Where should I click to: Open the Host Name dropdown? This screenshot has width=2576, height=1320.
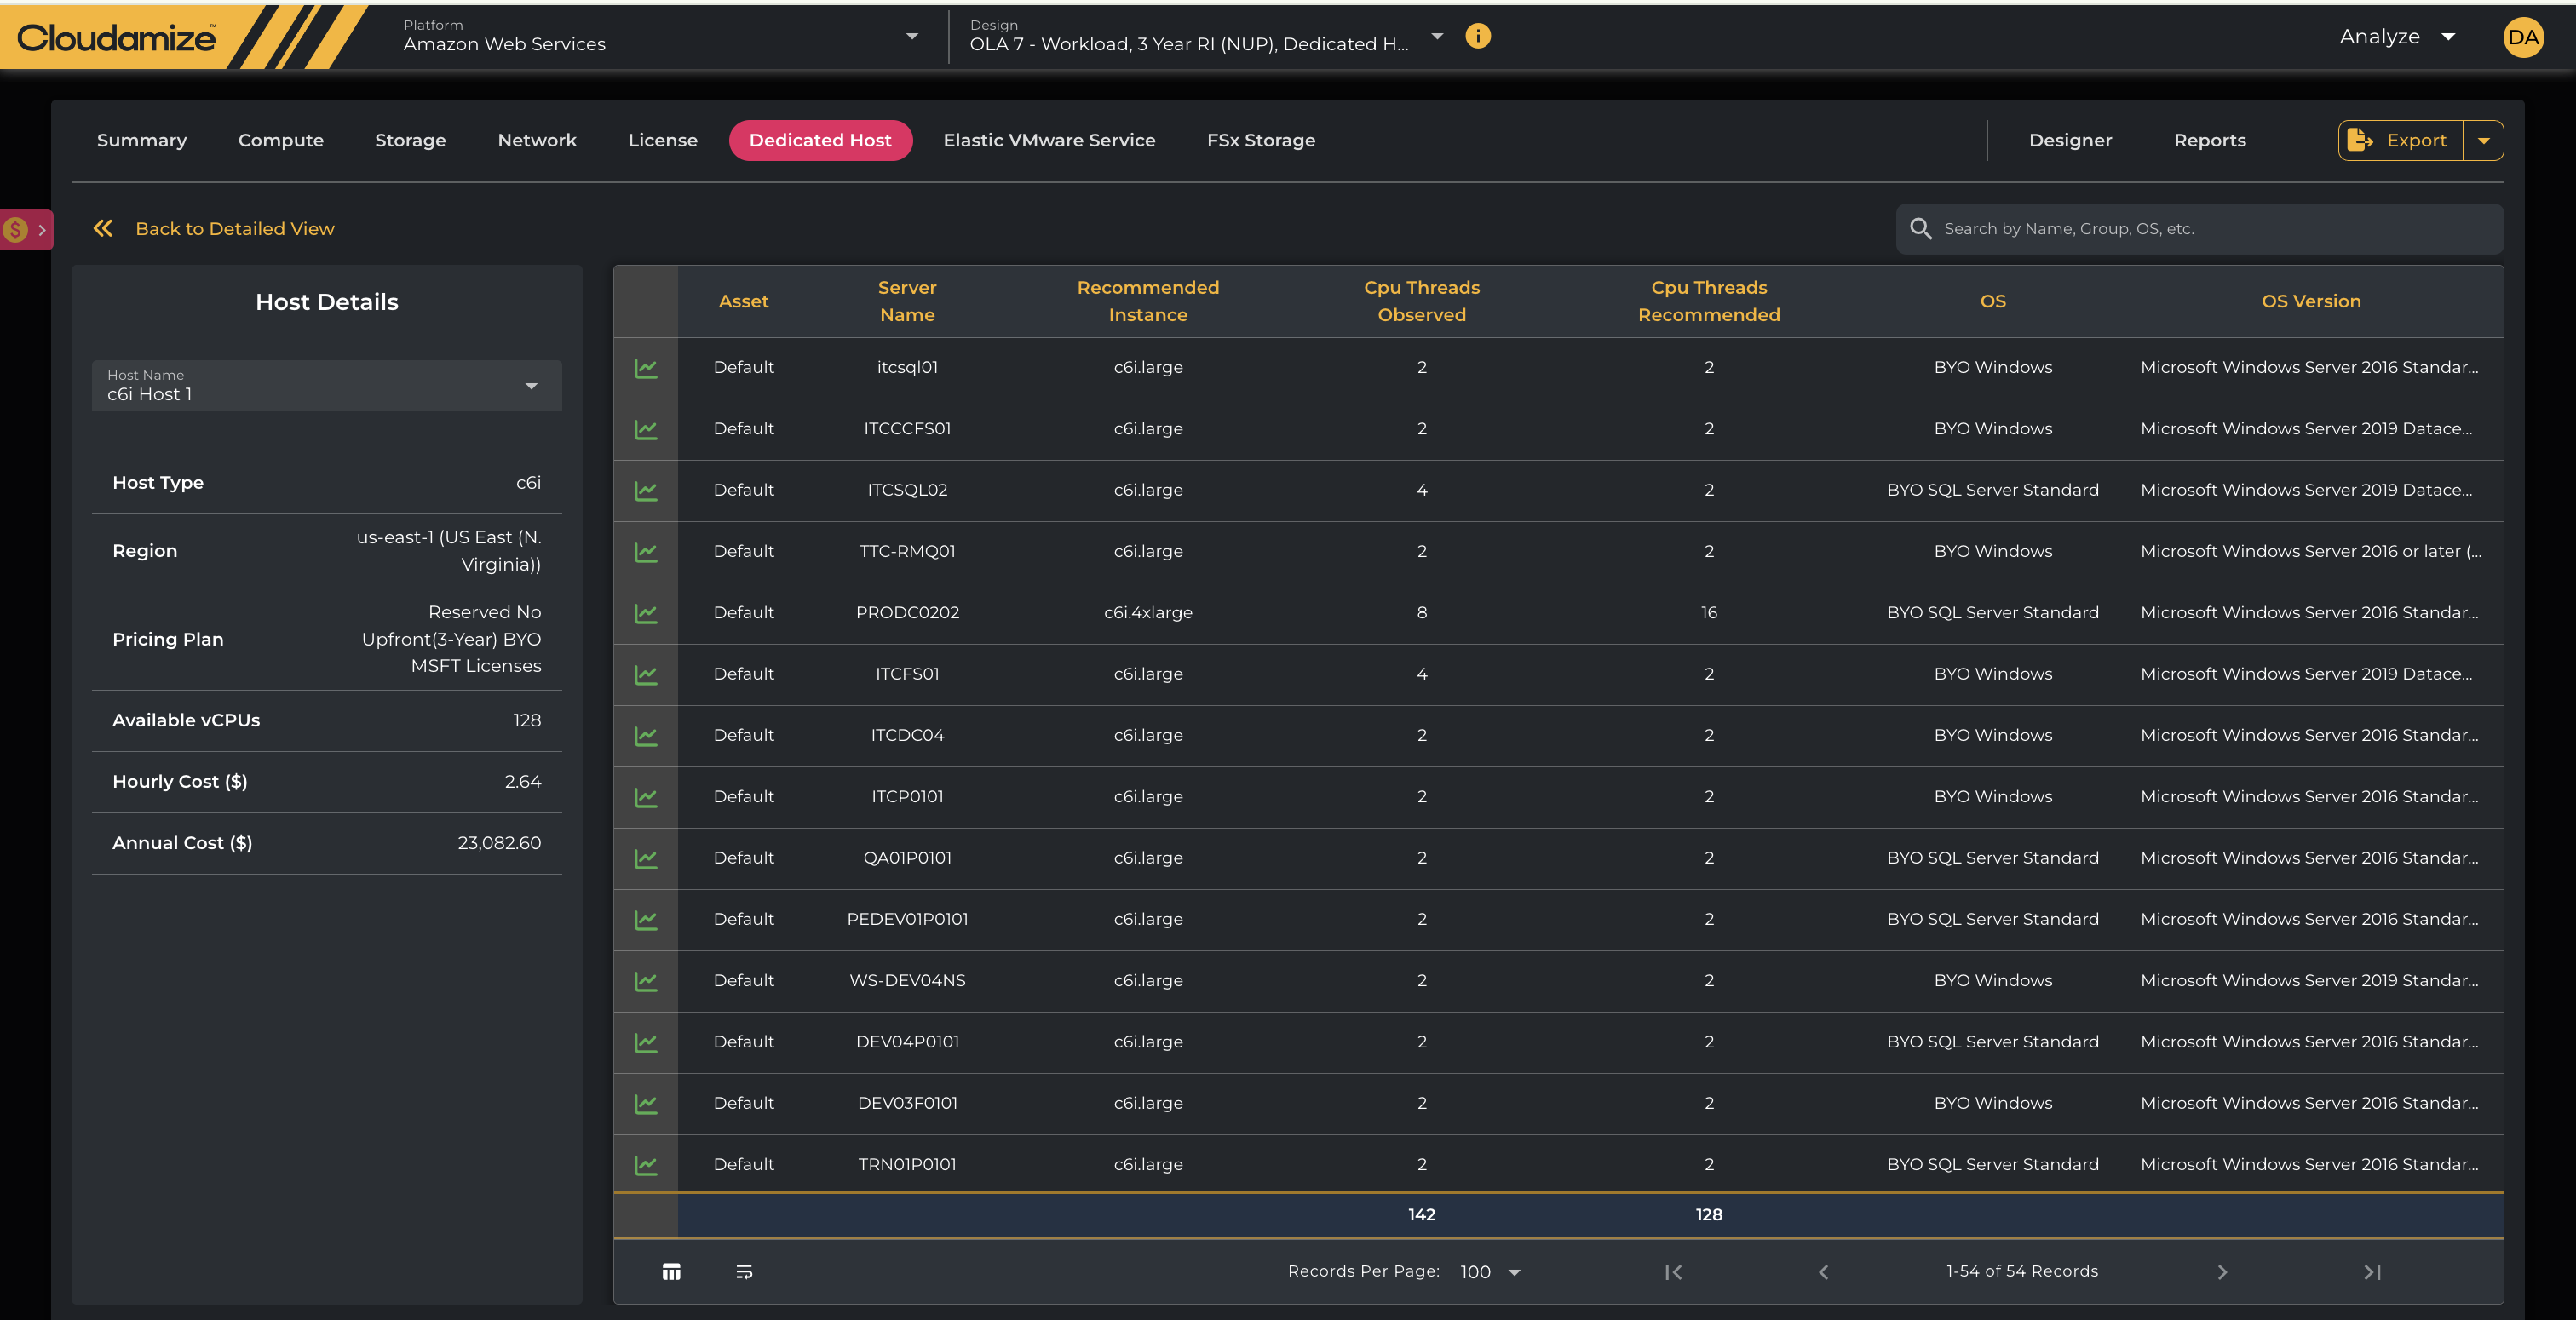327,386
